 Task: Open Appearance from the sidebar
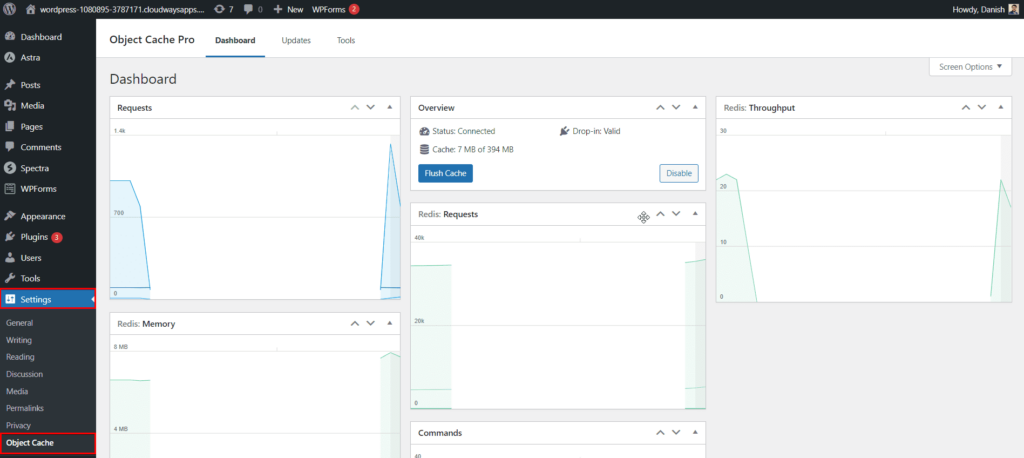tap(42, 216)
